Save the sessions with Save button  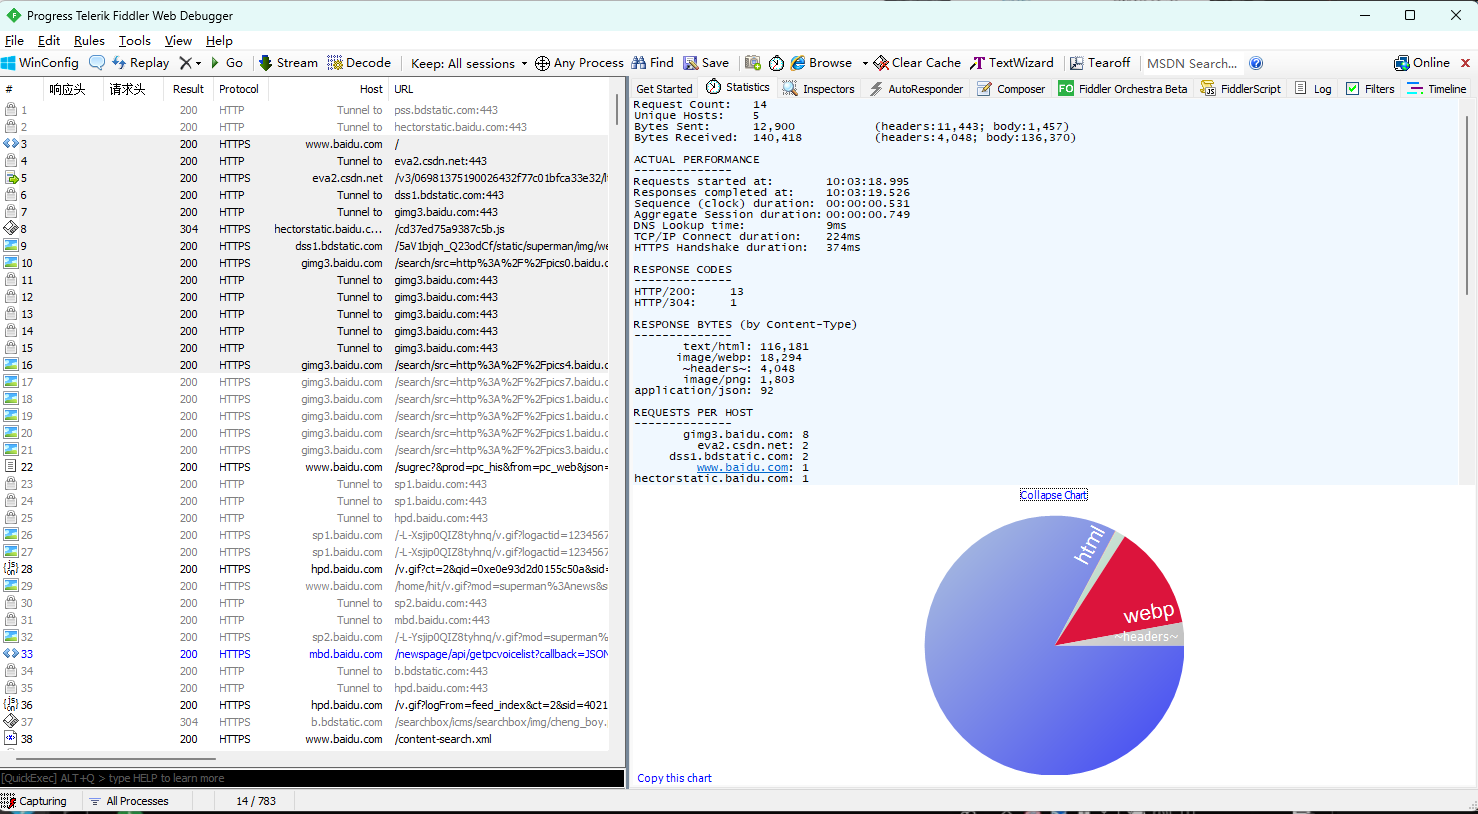pyautogui.click(x=706, y=63)
